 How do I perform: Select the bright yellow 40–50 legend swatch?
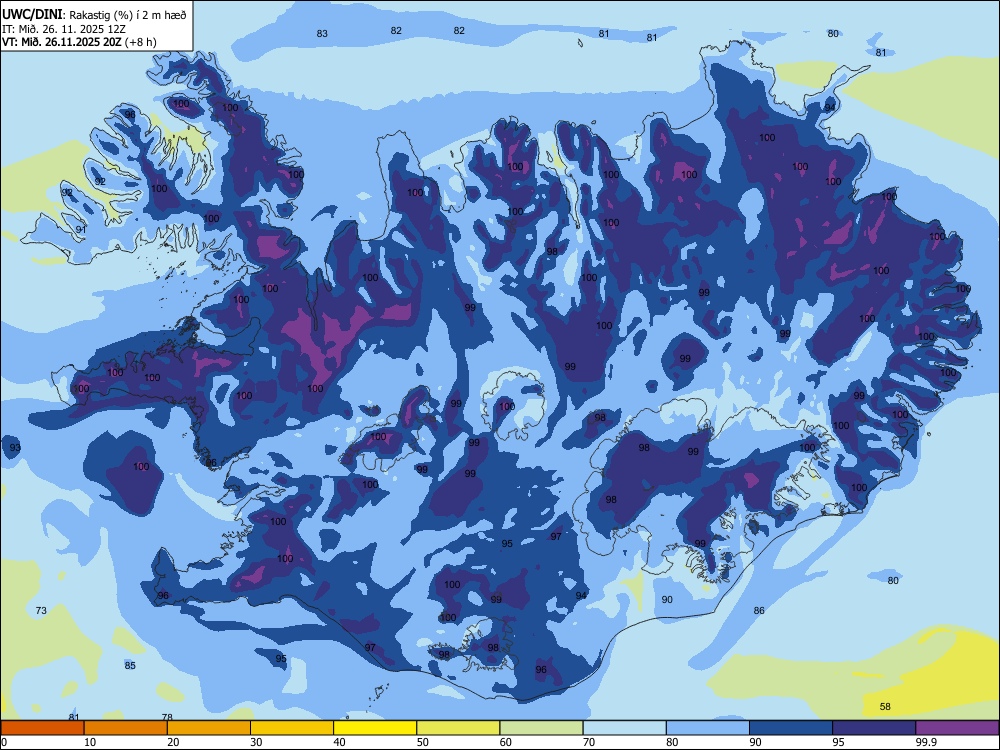(x=375, y=728)
